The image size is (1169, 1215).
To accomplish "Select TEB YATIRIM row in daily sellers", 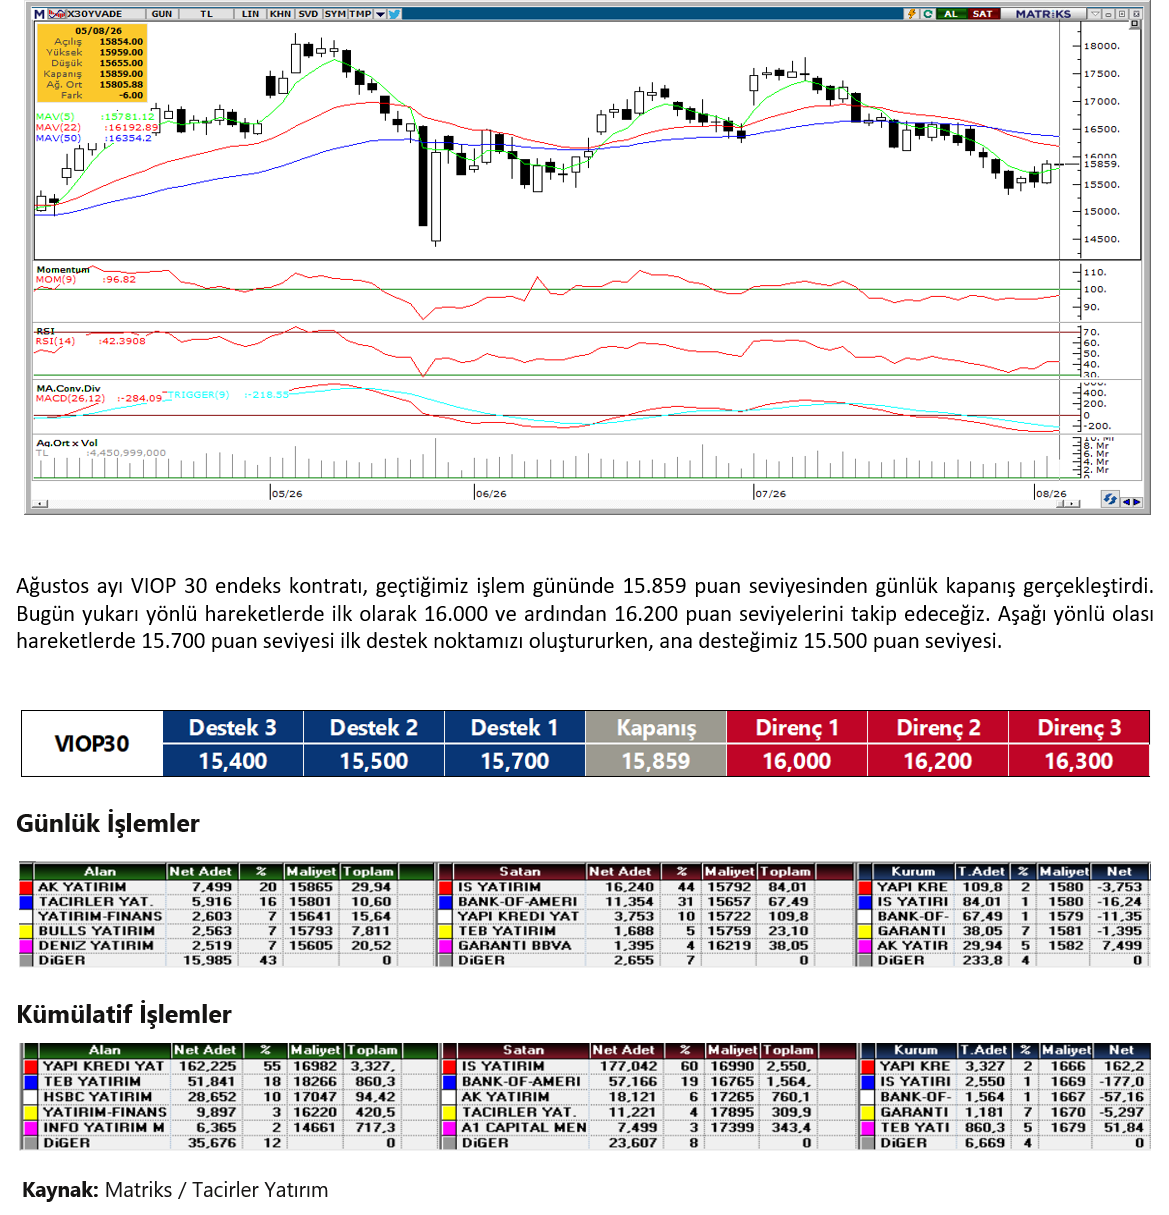I will (x=647, y=931).
